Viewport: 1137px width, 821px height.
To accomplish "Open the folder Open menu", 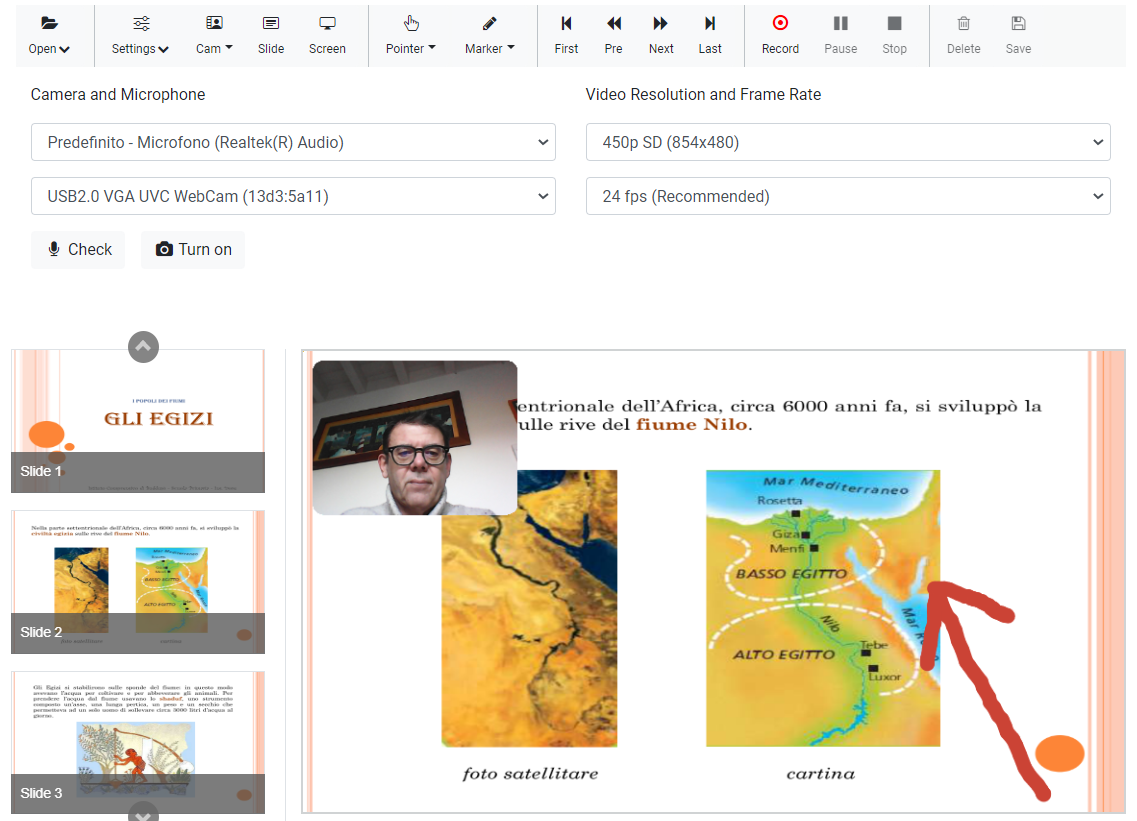I will pyautogui.click(x=49, y=36).
